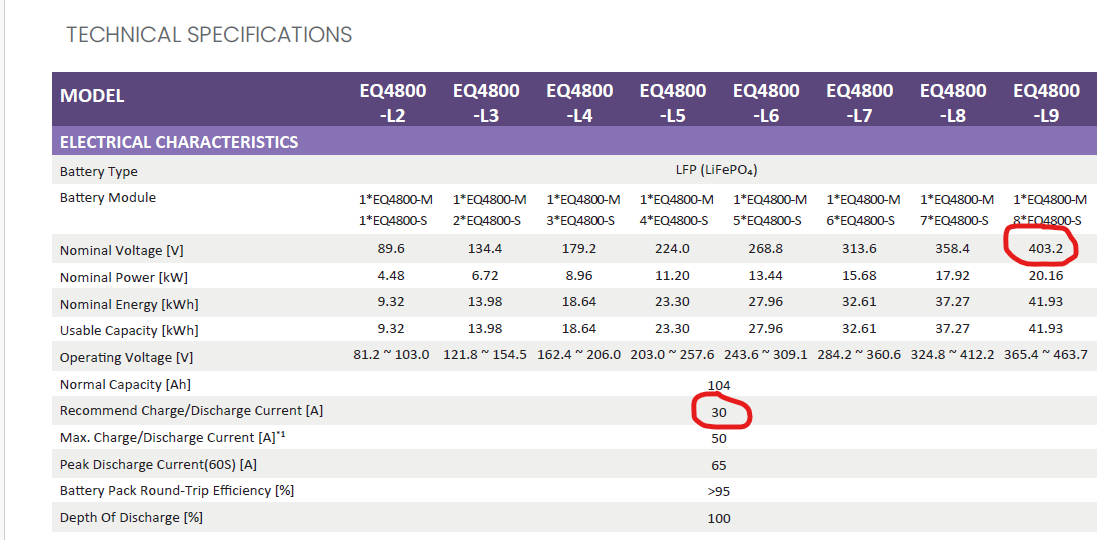
Task: Select the 81.2 ~ 103.0 operating voltage range
Action: 392,356
